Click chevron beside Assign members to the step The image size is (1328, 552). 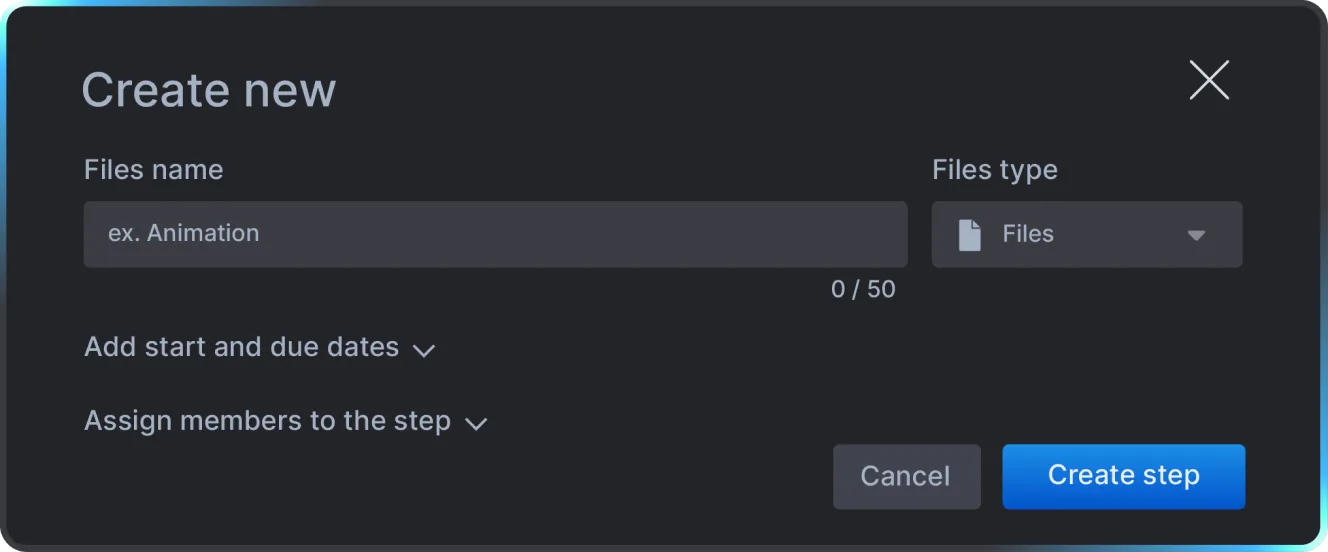[x=476, y=423]
